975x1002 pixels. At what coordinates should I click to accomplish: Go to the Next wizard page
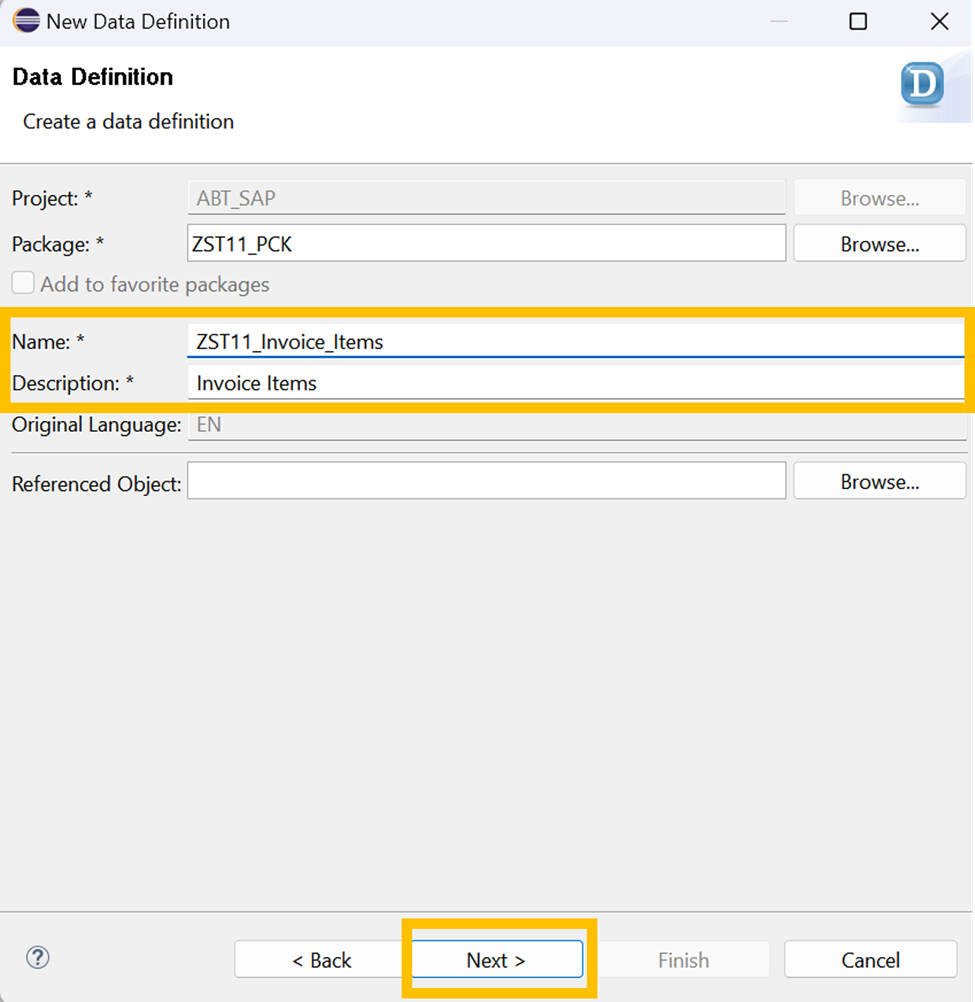pos(496,959)
